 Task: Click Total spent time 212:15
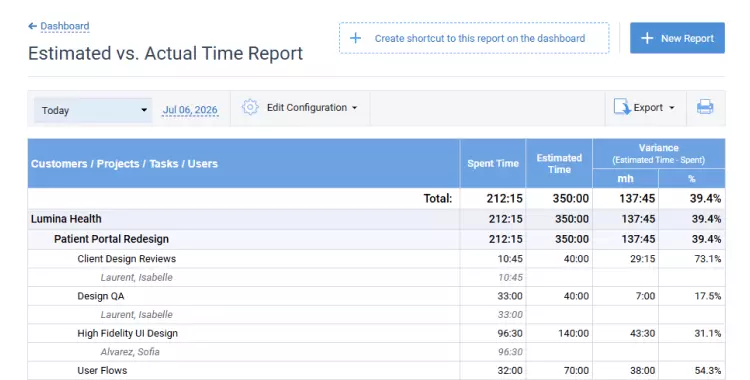505,199
